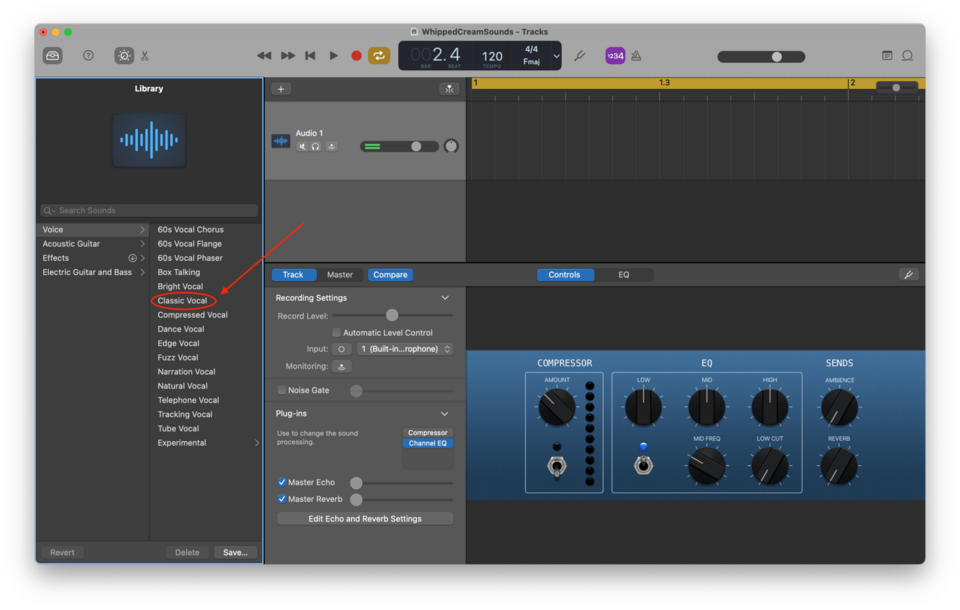This screenshot has width=960, height=610.
Task: Rewind with the double-left arrows
Action: [x=264, y=56]
